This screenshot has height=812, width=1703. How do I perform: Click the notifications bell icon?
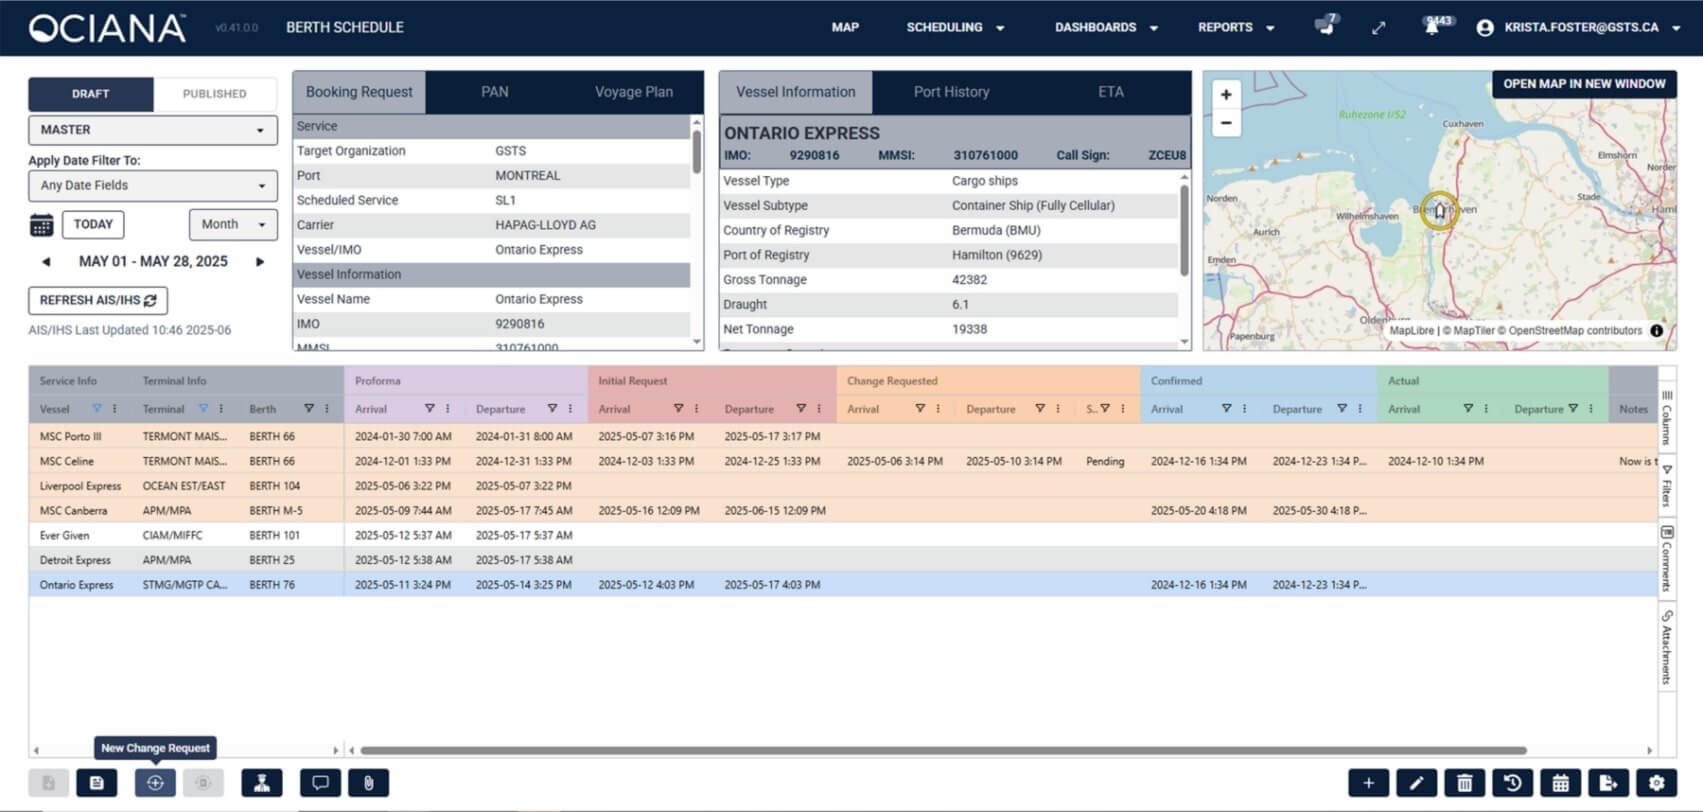pyautogui.click(x=1432, y=28)
